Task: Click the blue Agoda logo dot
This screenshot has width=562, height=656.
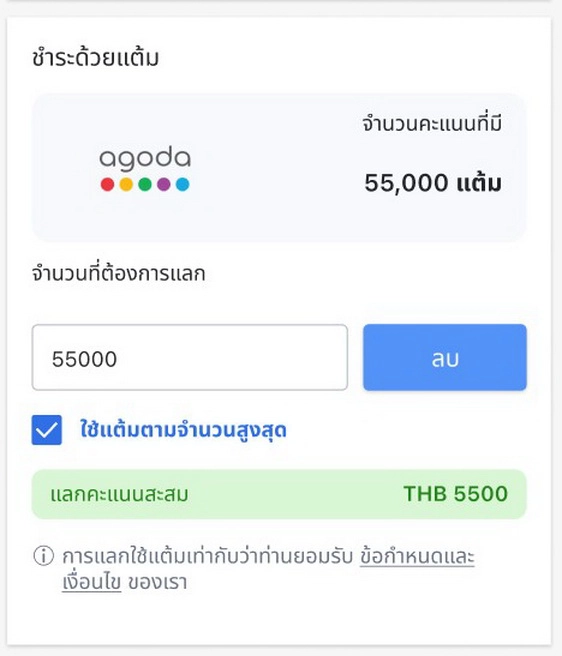Action: pyautogui.click(x=182, y=184)
